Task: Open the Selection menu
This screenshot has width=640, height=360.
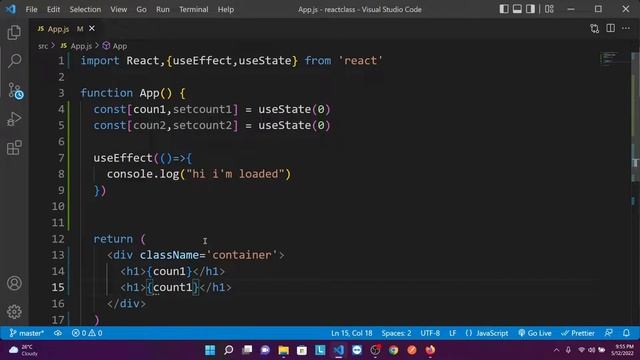Action: tap(85, 9)
